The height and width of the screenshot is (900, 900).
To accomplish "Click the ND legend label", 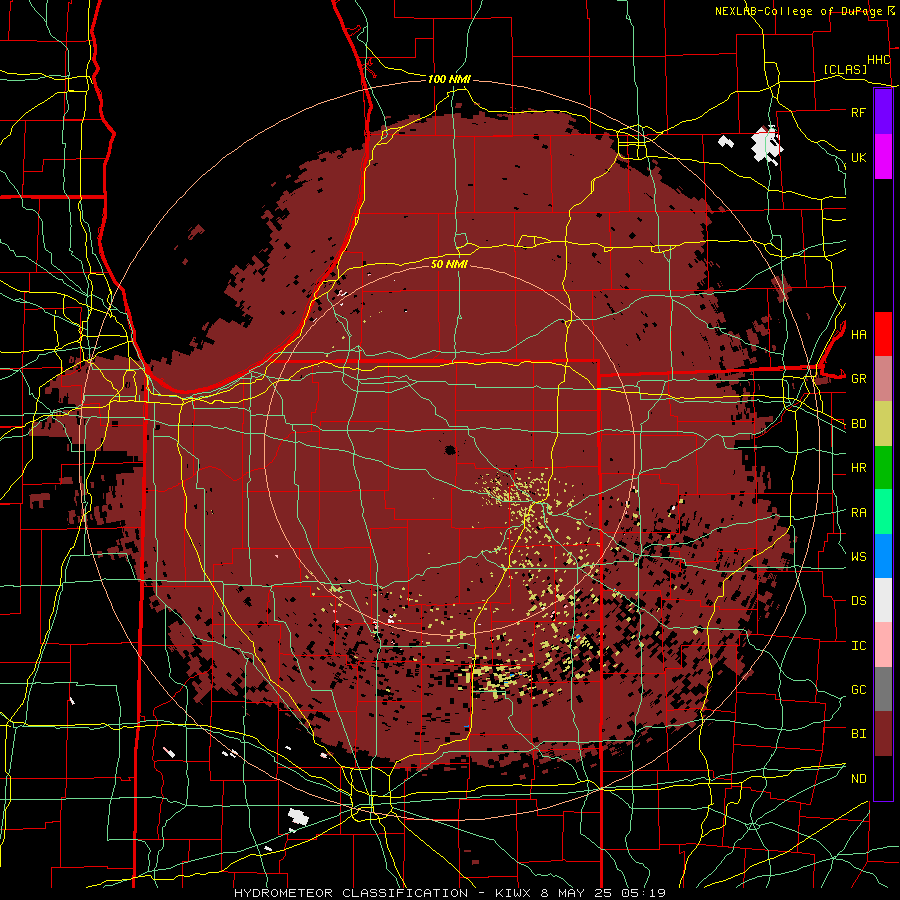I will point(858,778).
